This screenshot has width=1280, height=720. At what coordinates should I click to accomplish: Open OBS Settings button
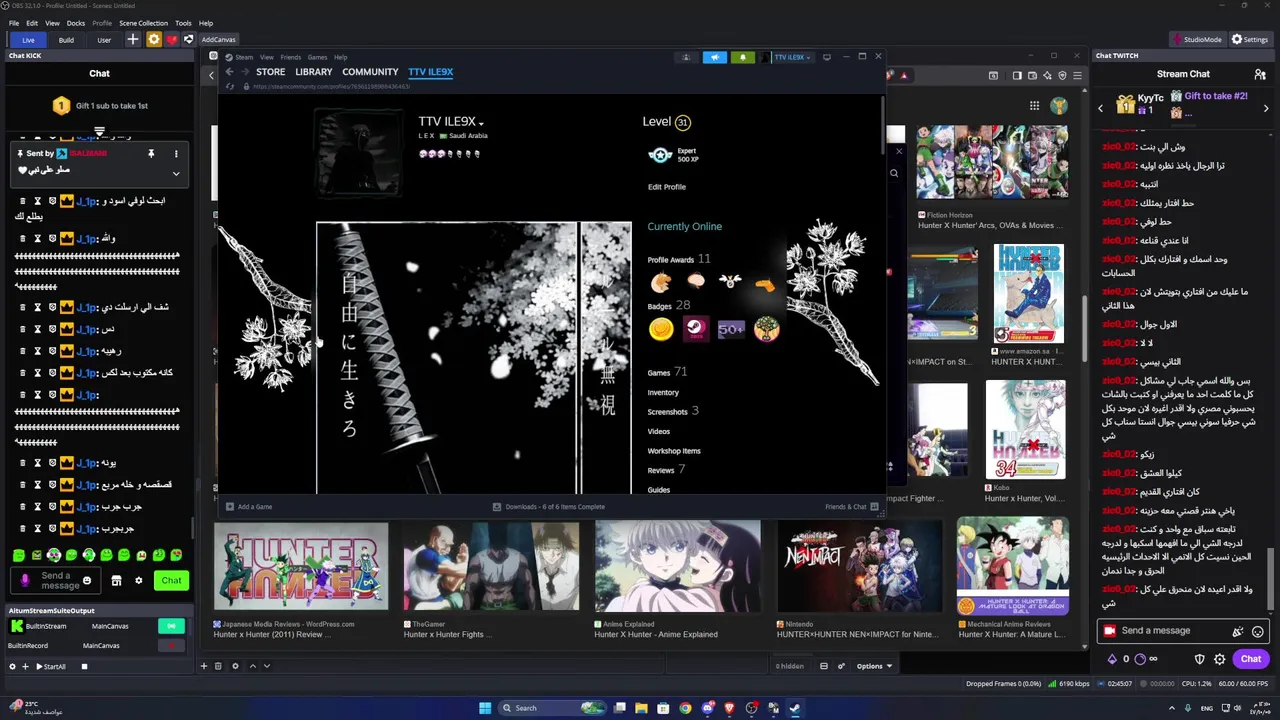click(1250, 39)
